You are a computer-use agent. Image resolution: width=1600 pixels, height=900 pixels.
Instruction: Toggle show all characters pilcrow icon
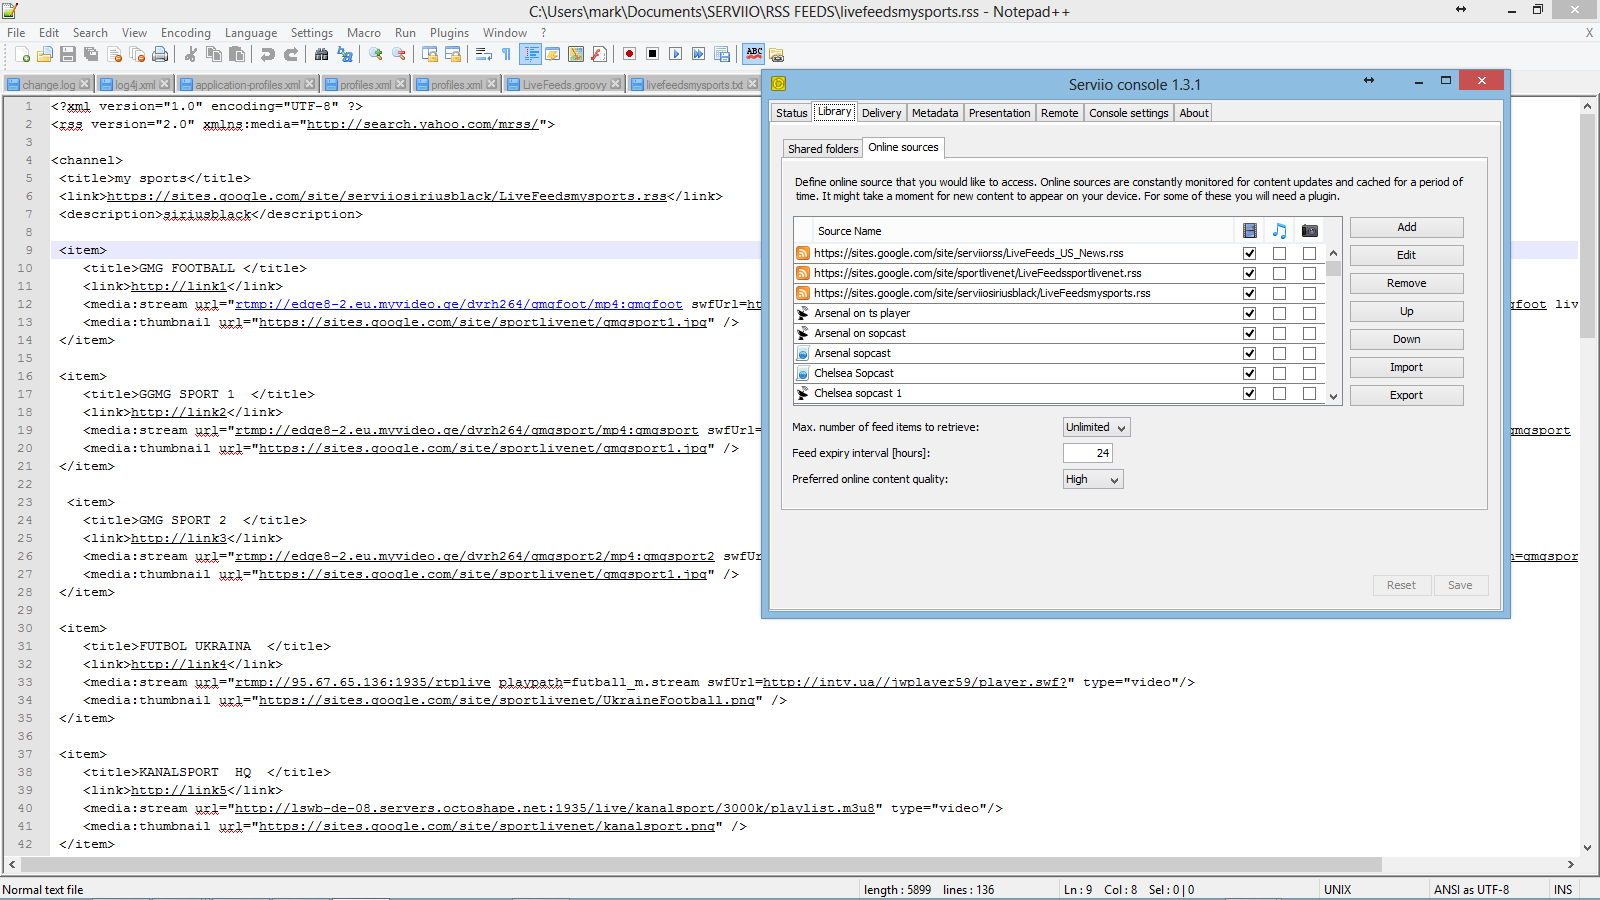[506, 54]
